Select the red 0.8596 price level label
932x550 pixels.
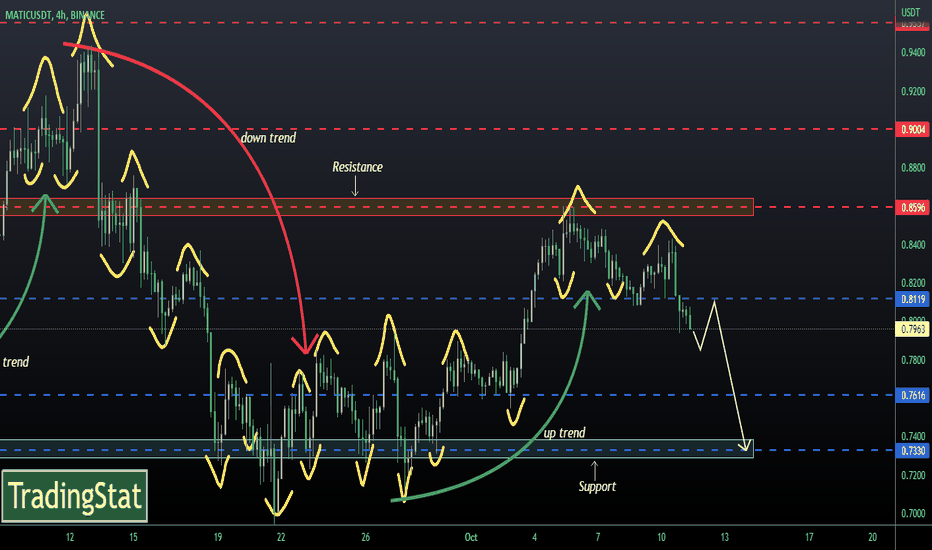click(x=912, y=208)
